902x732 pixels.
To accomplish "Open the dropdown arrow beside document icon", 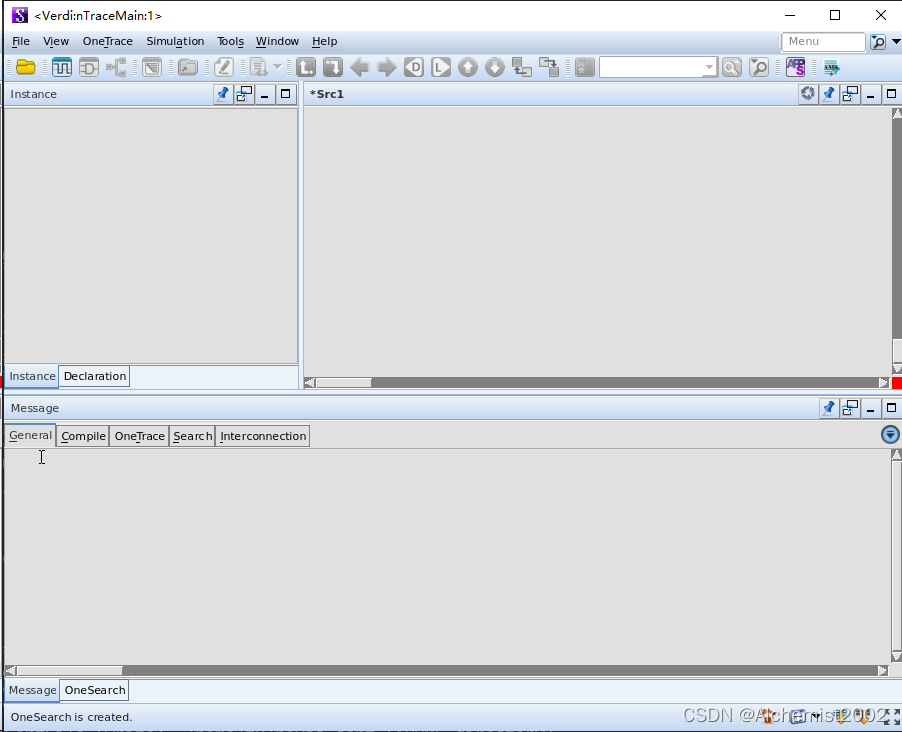I will [x=277, y=67].
